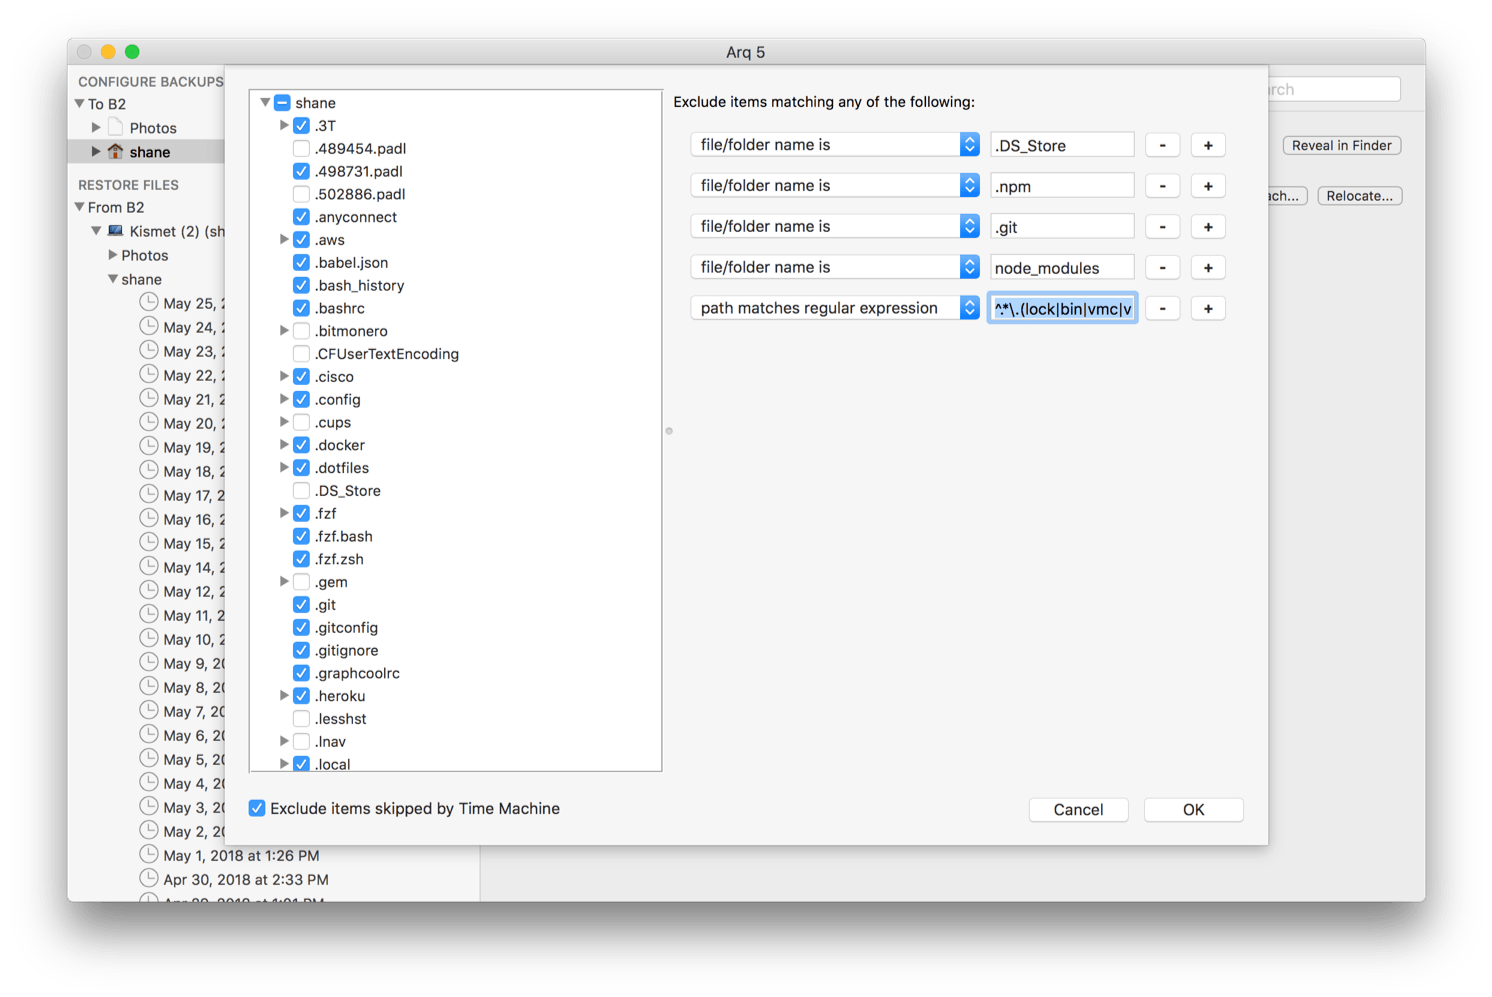Click the clock icon beside Apr 30, 2018
Image resolution: width=1492 pixels, height=997 pixels.
(x=149, y=878)
